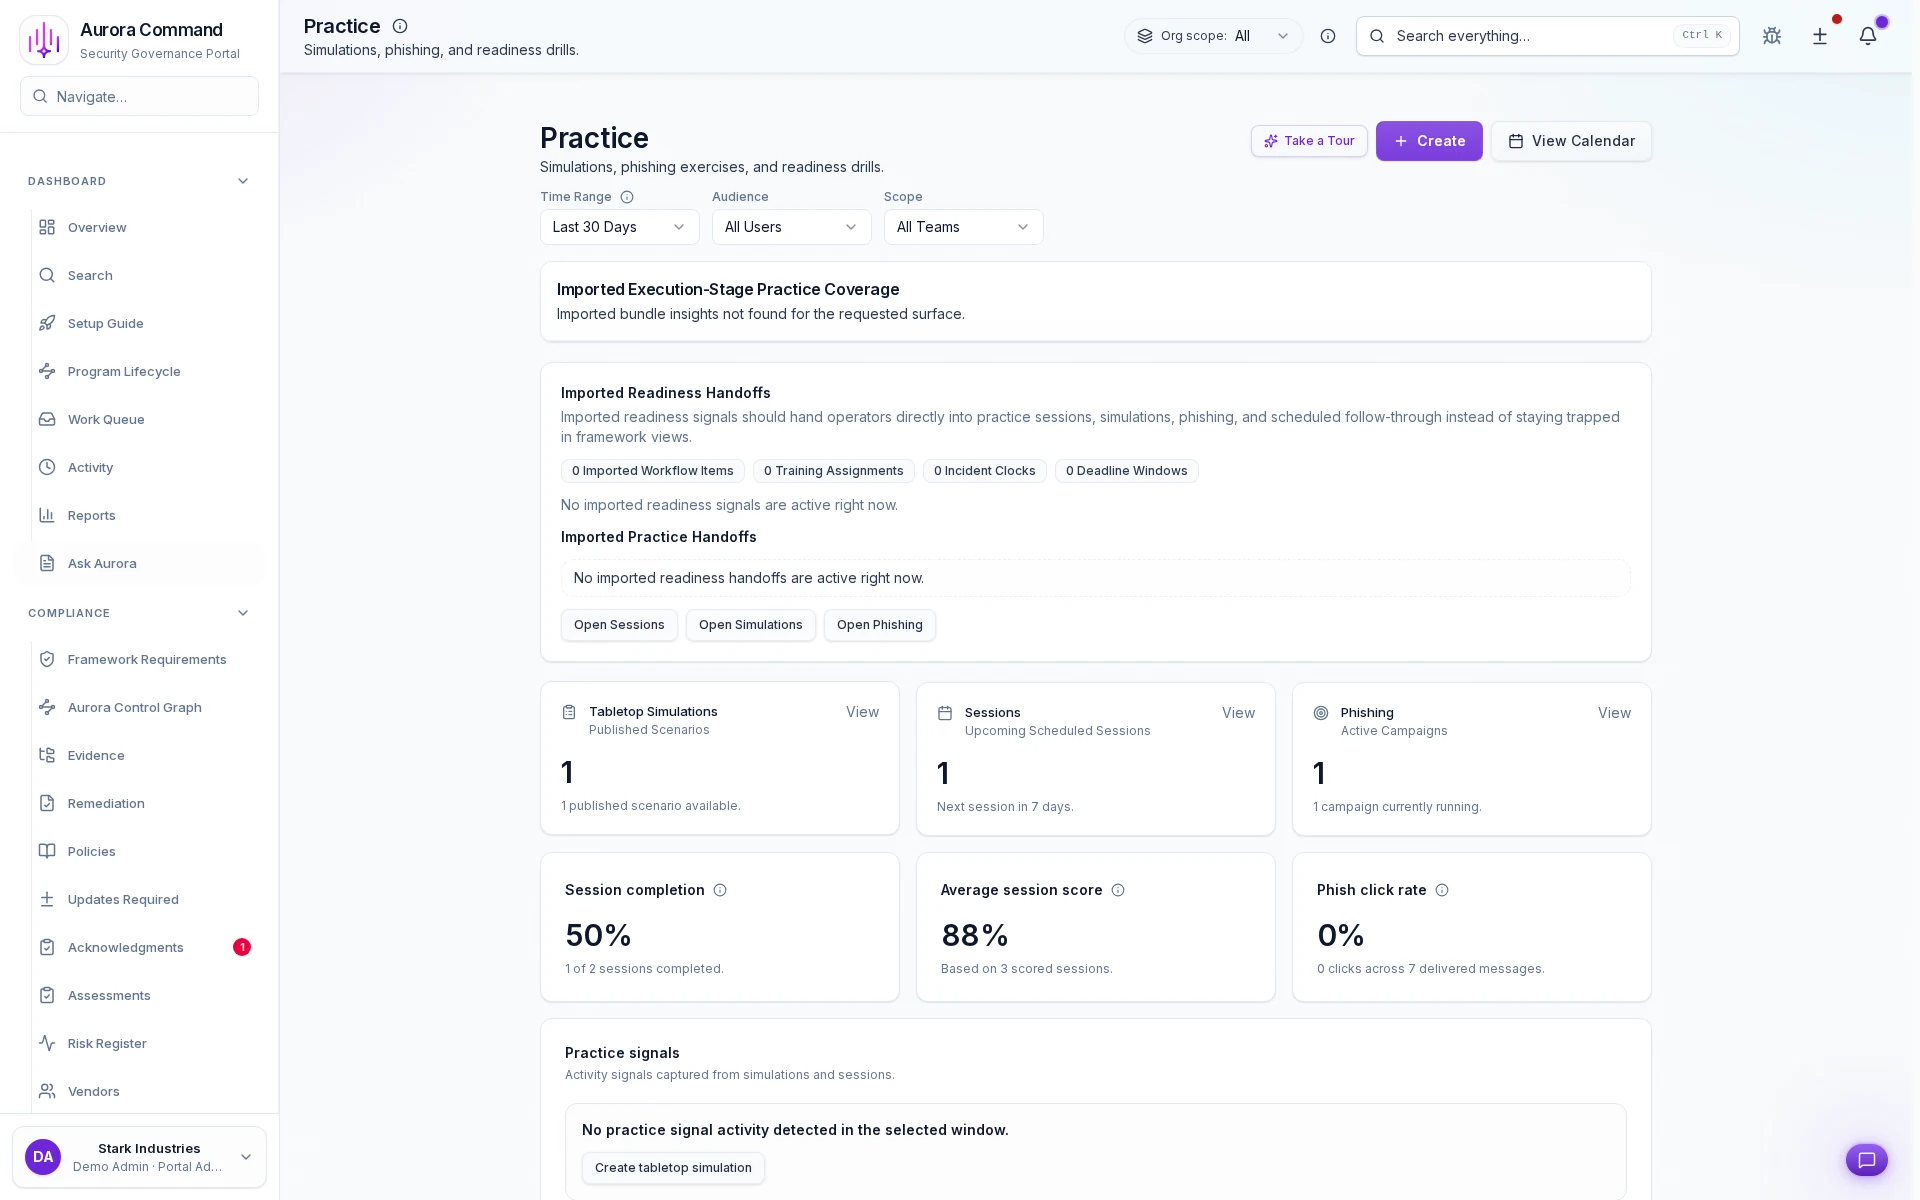Collapse the Dashboard sidebar section
This screenshot has width=1920, height=1200.
coord(242,181)
